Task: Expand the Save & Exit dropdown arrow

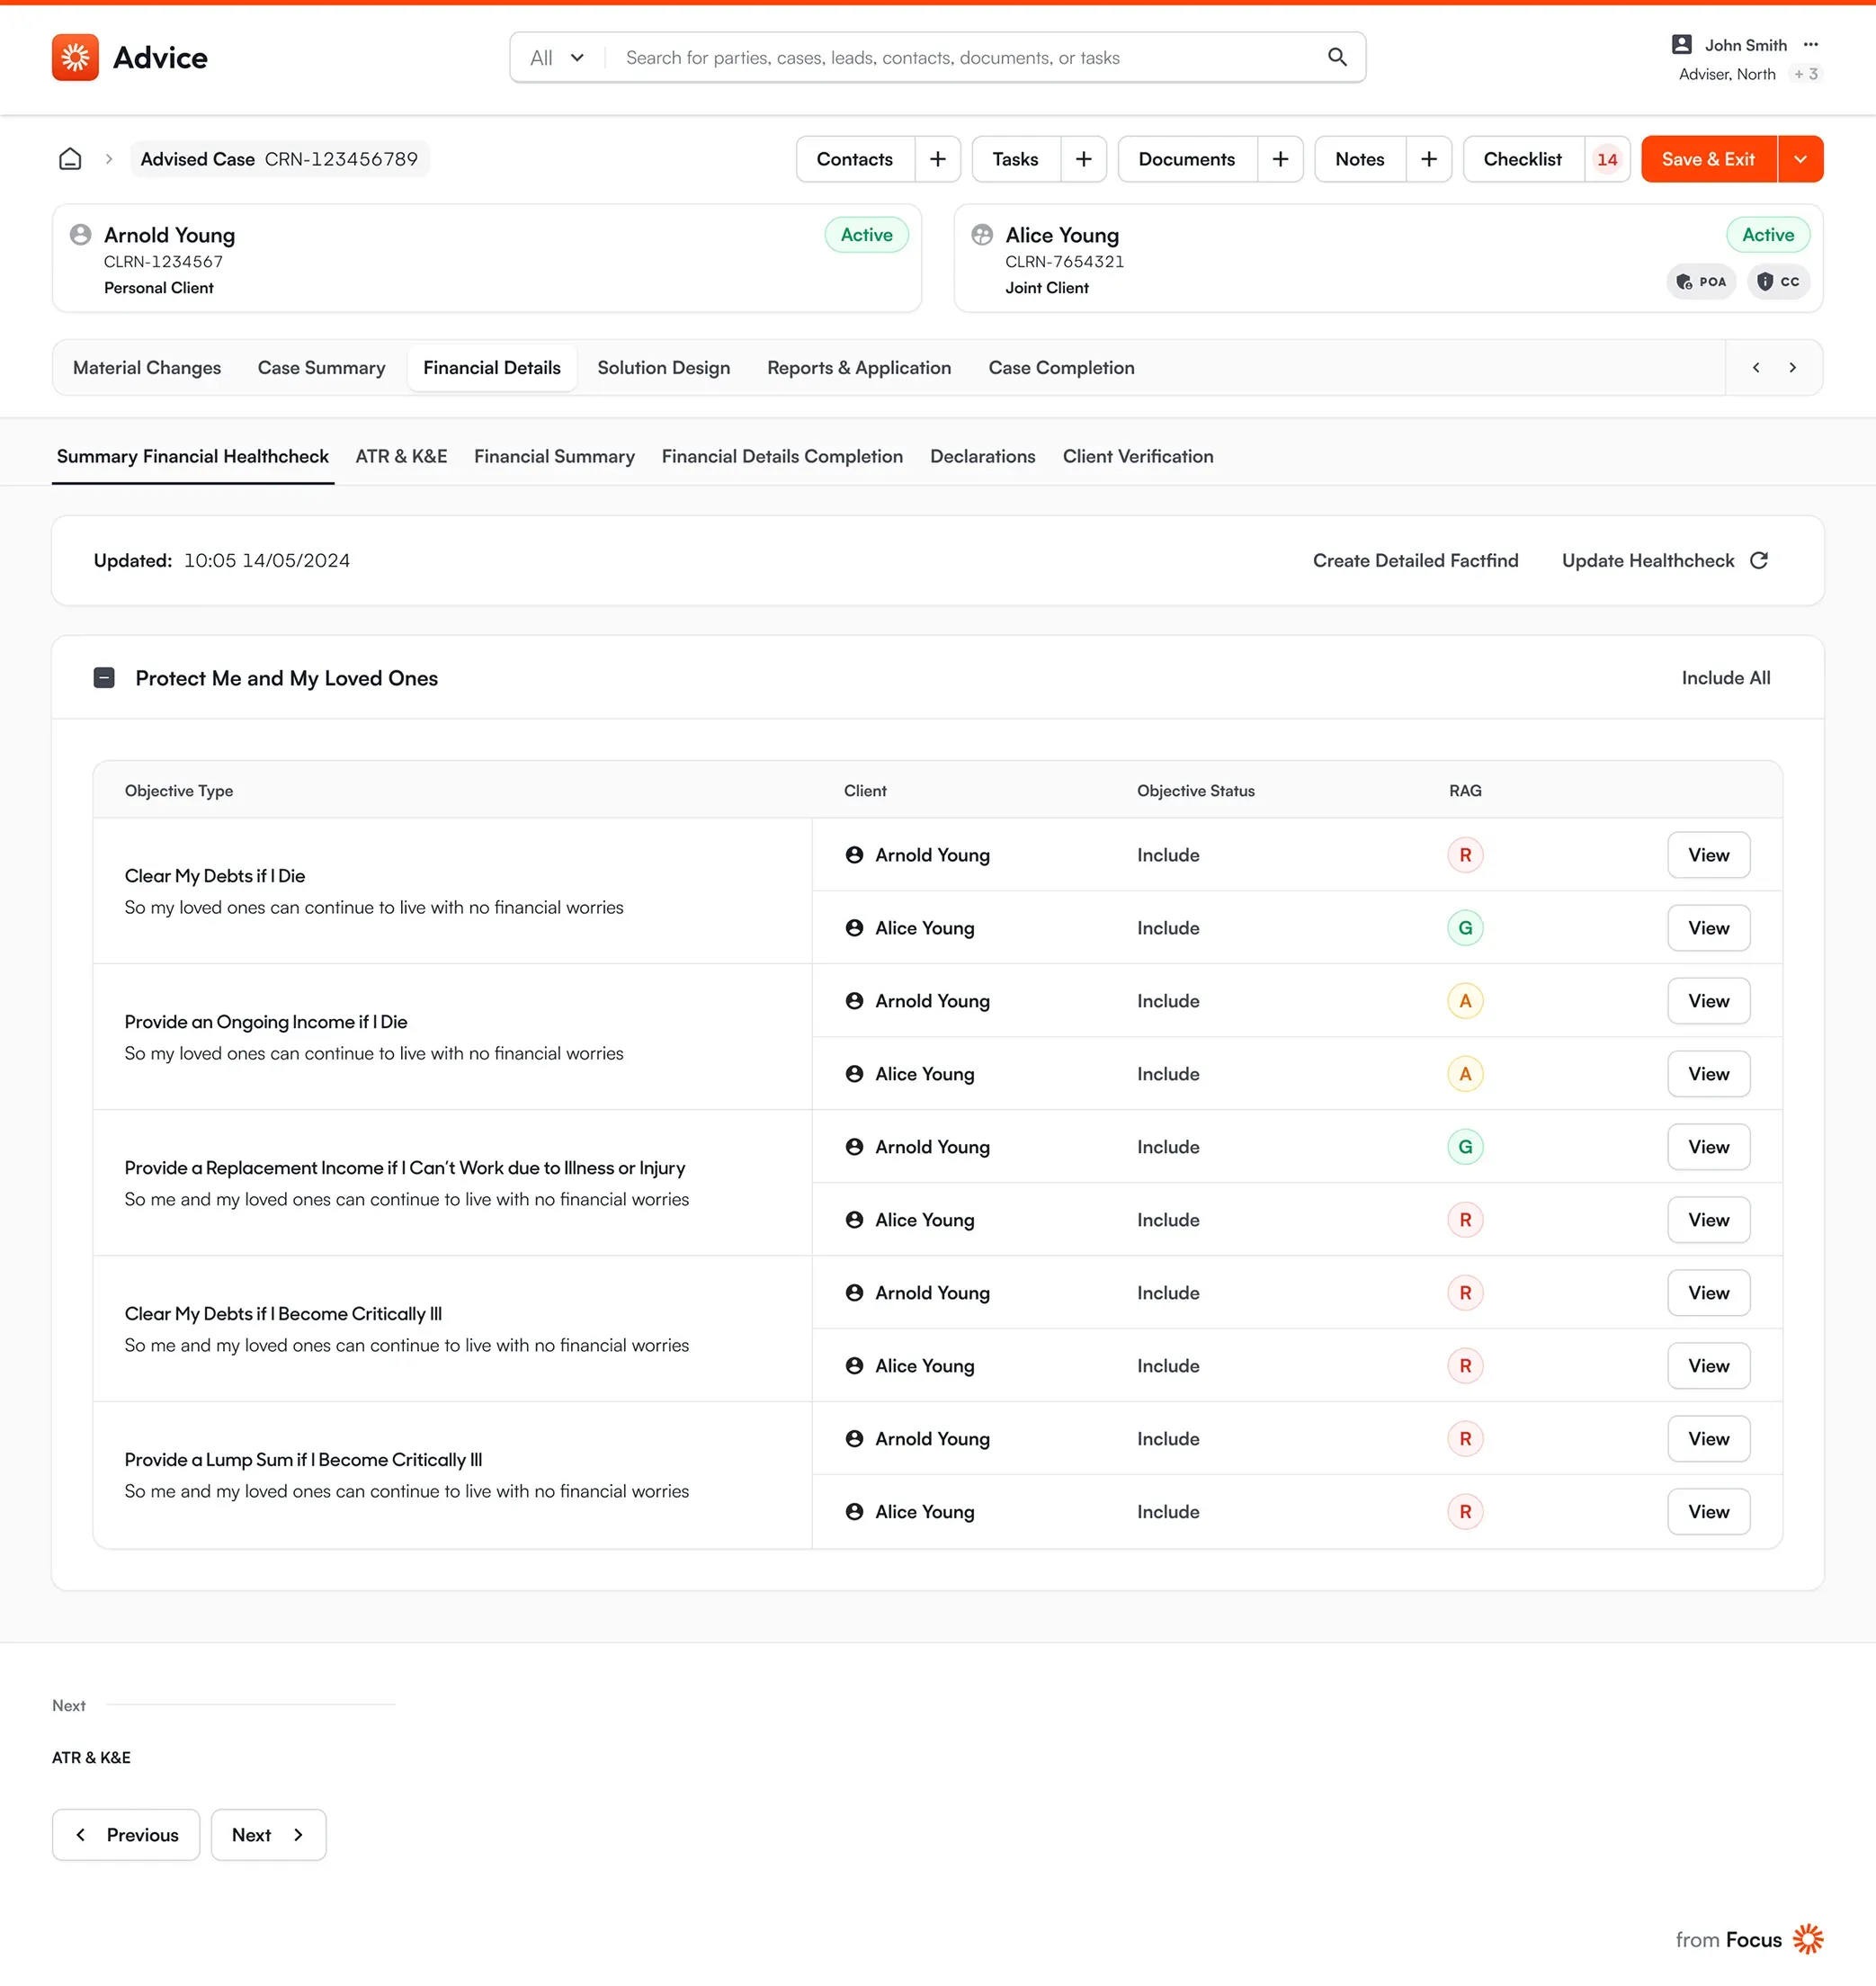Action: pos(1800,159)
